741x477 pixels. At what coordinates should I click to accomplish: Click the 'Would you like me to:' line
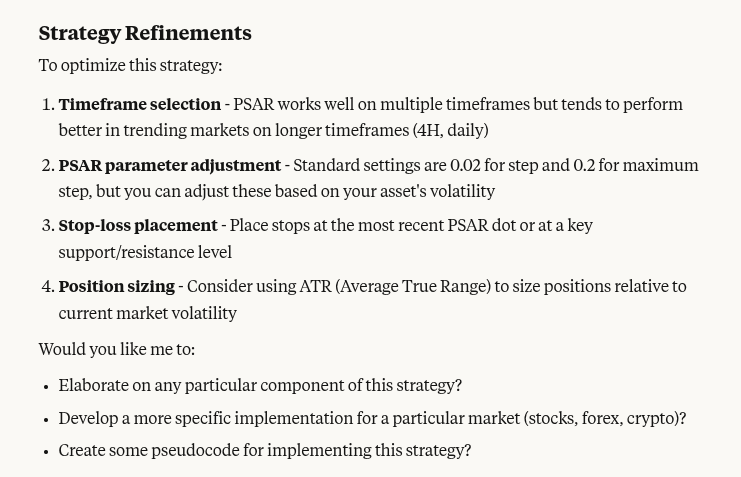[117, 349]
